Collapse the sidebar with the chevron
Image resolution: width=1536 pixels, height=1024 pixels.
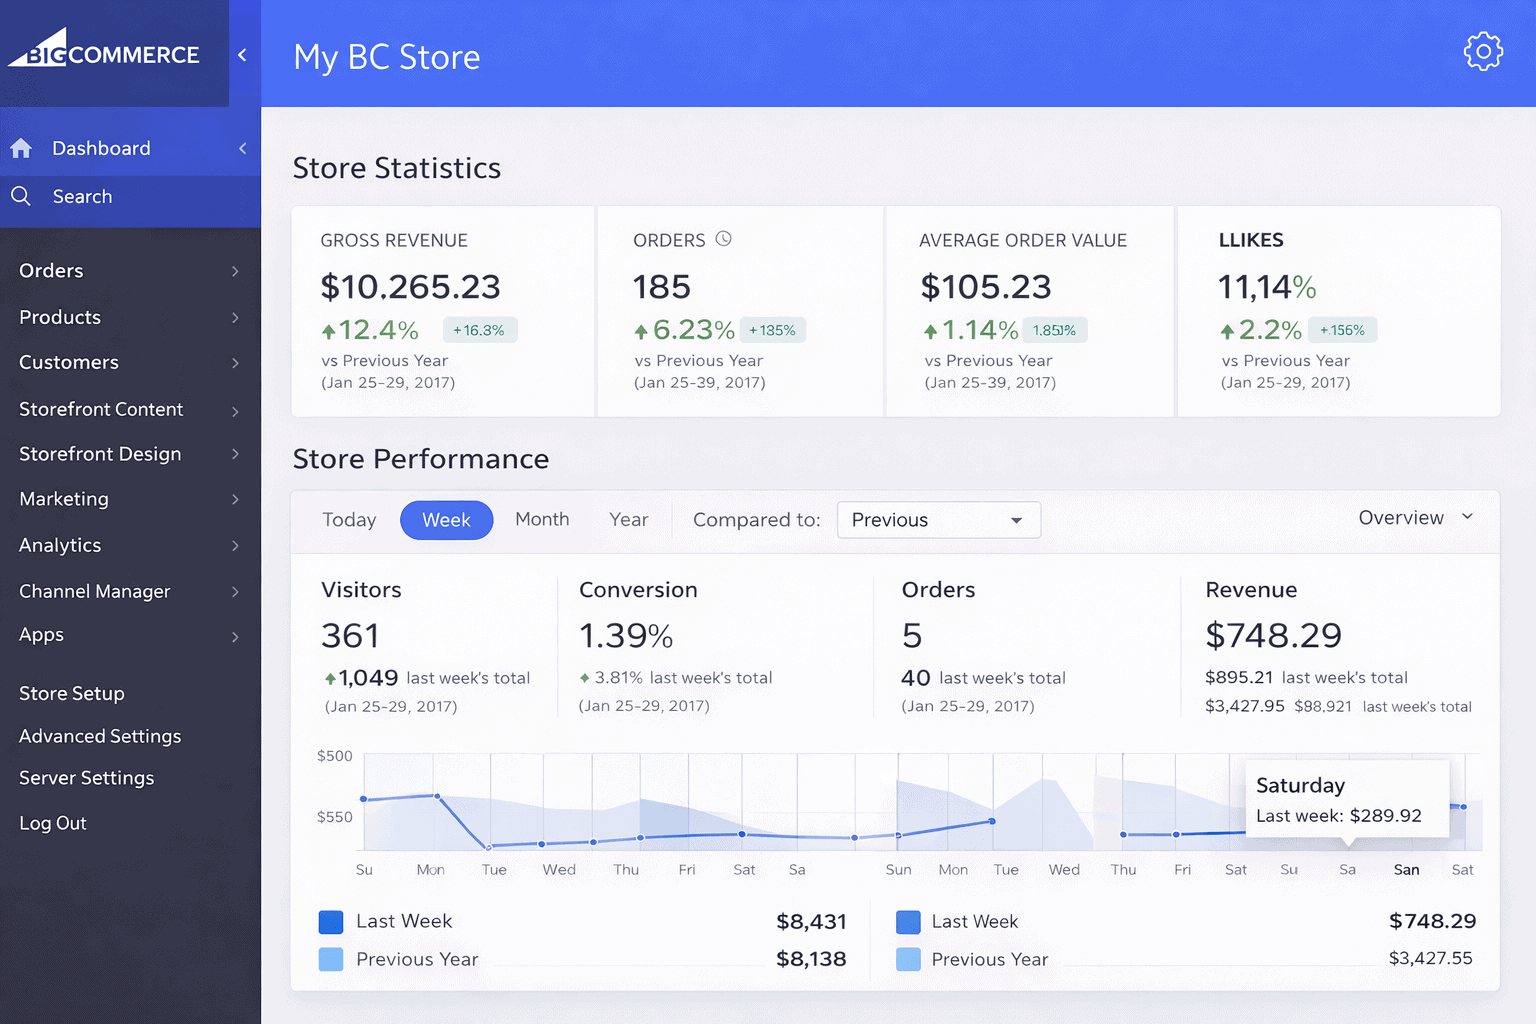(243, 55)
